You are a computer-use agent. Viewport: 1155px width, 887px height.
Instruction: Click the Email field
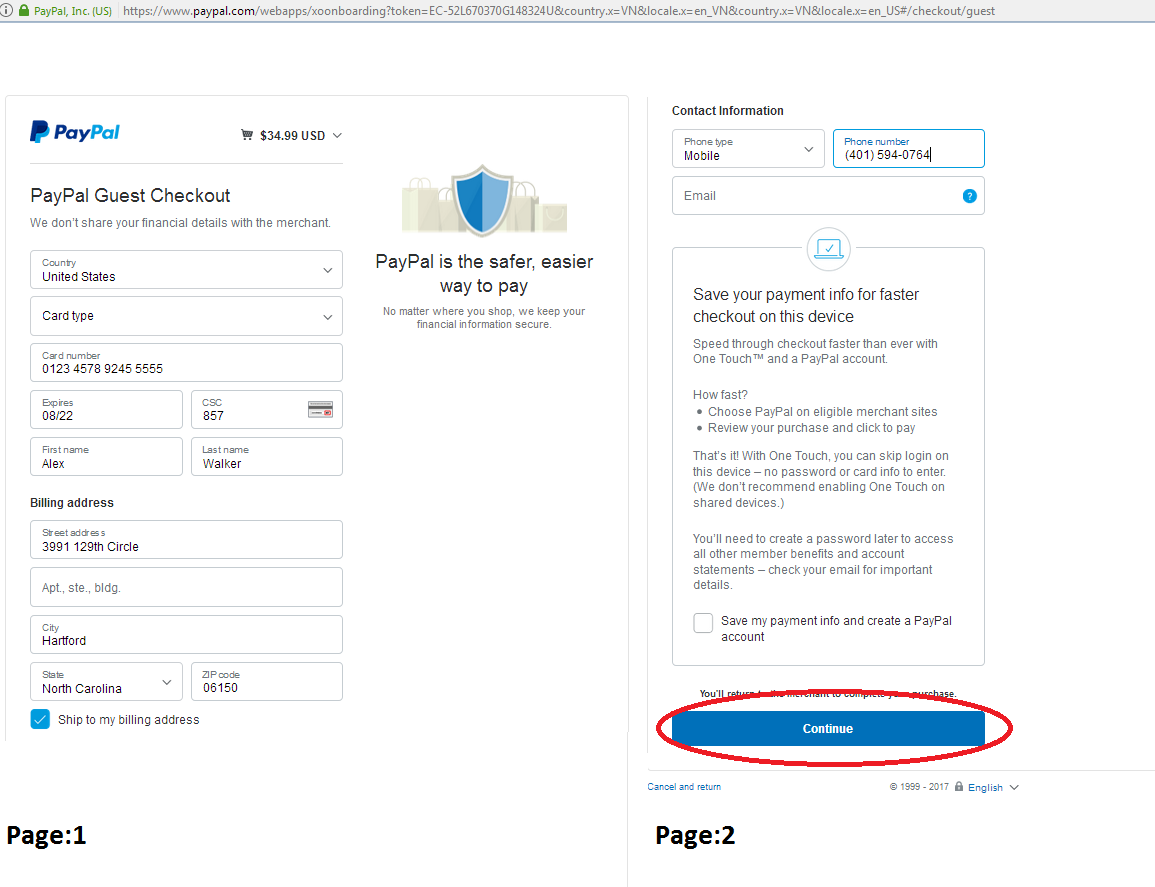tap(829, 196)
